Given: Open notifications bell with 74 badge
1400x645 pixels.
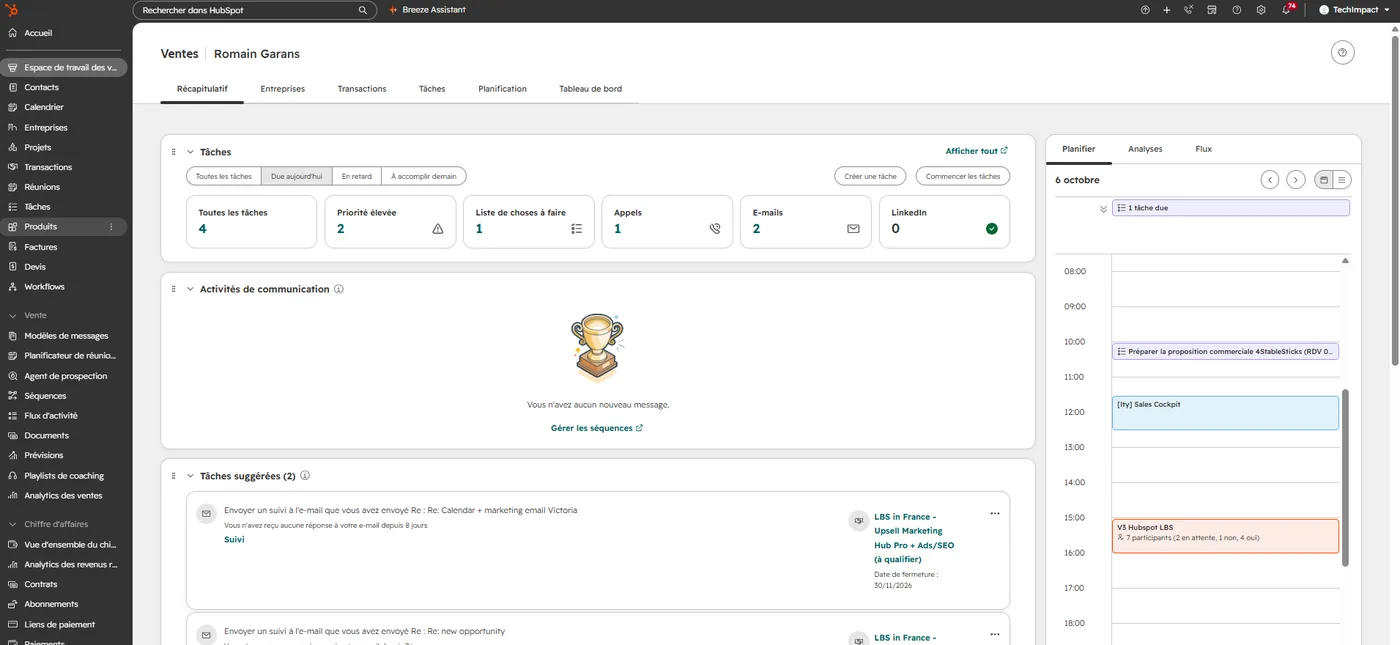Looking at the screenshot, I should [1288, 9].
